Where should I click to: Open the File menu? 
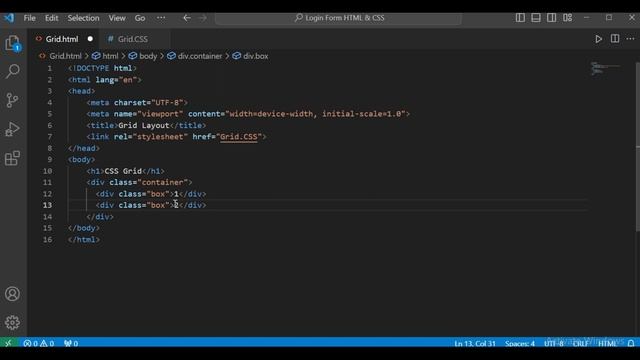point(29,18)
